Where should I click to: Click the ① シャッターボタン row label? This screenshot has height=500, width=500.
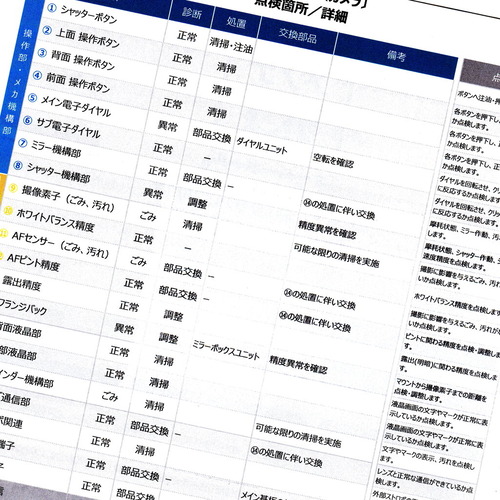(82, 14)
